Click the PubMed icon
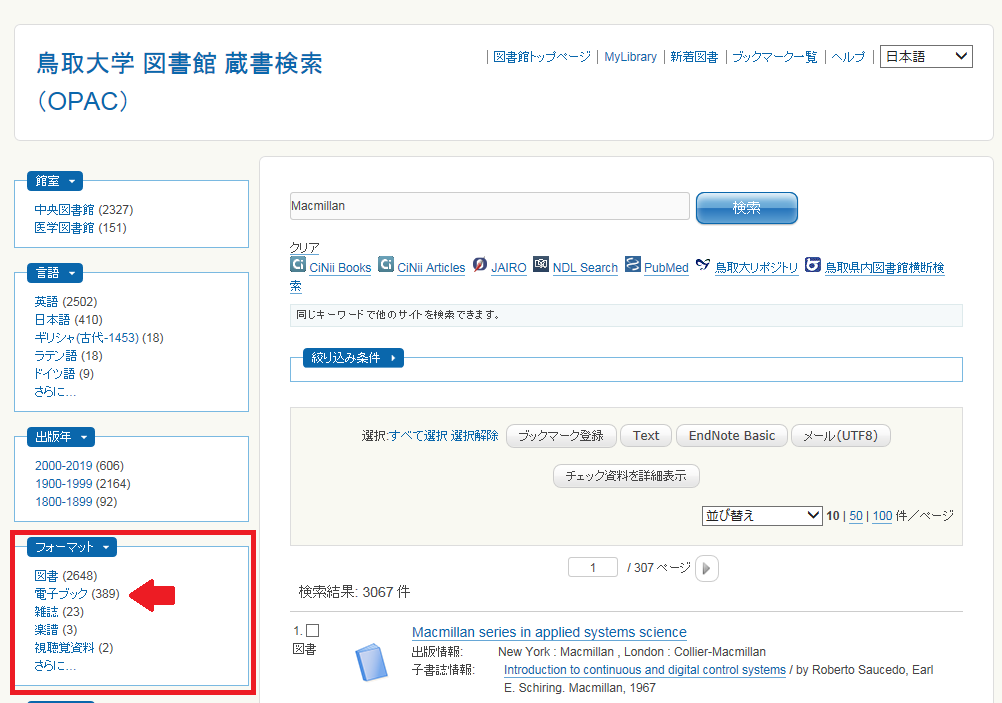Screen dimensions: 1002x703 [633, 264]
